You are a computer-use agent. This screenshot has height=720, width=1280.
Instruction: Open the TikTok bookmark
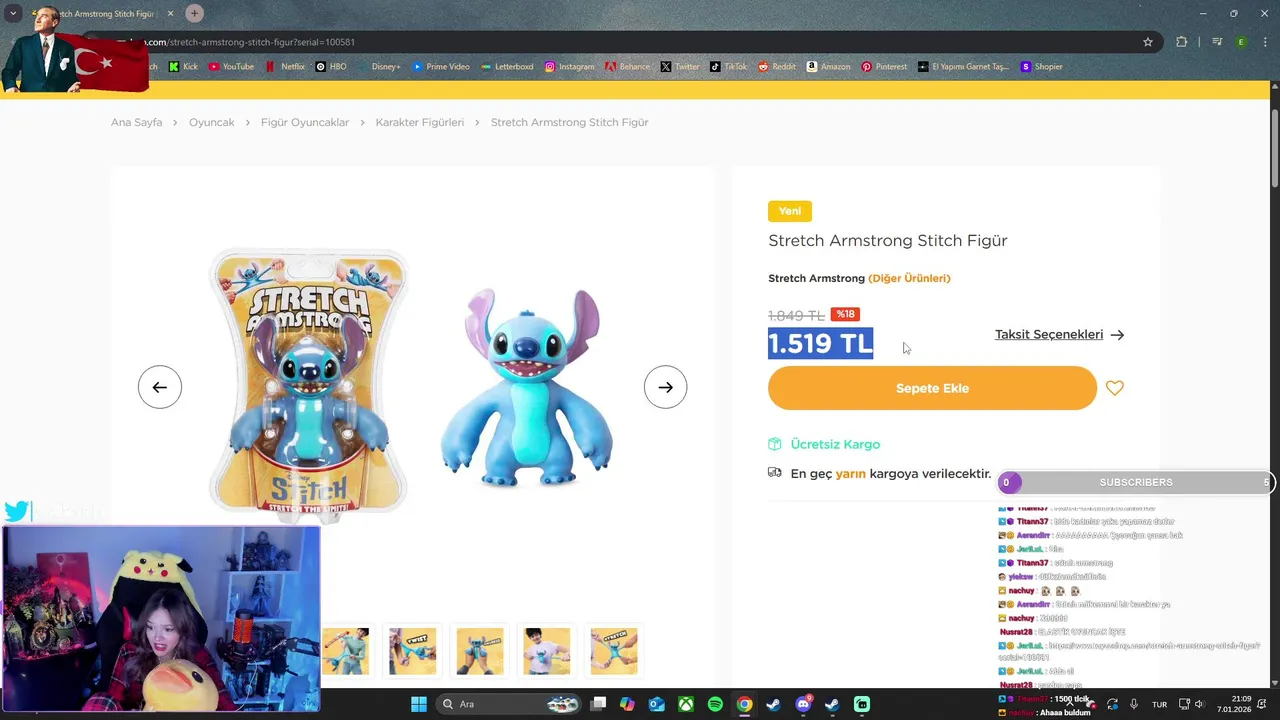pos(728,67)
